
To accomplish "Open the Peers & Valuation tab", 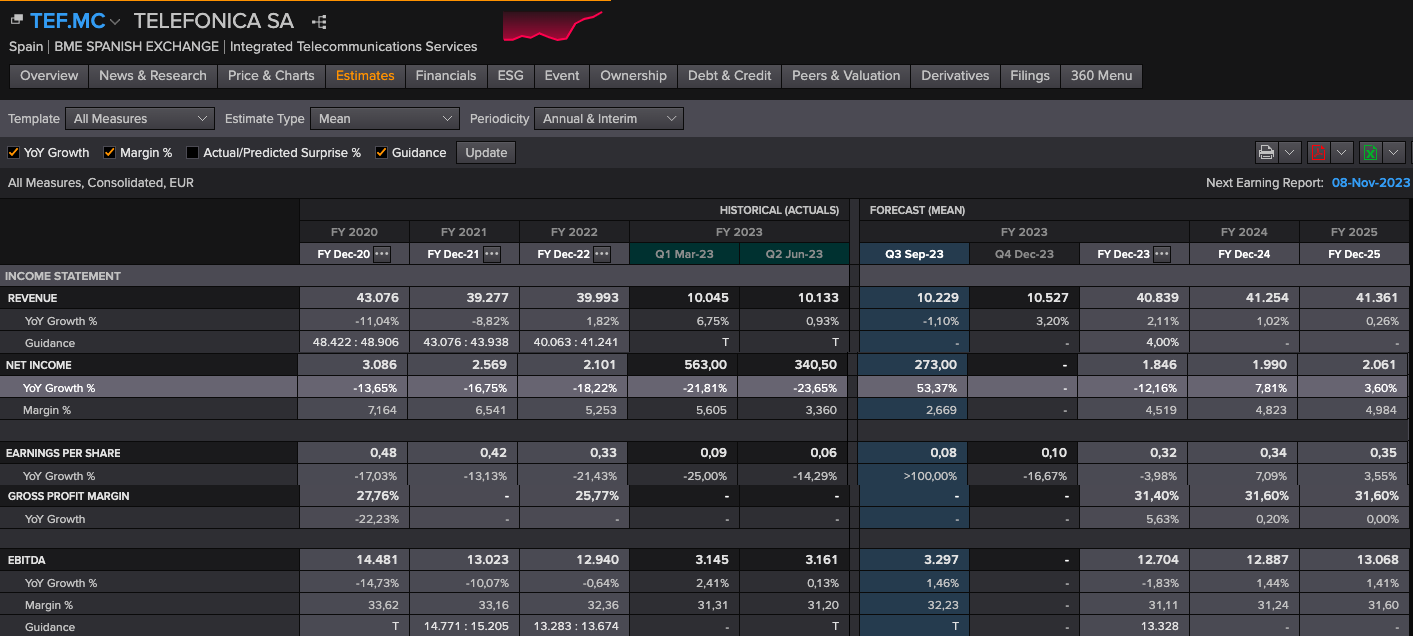I will click(846, 76).
